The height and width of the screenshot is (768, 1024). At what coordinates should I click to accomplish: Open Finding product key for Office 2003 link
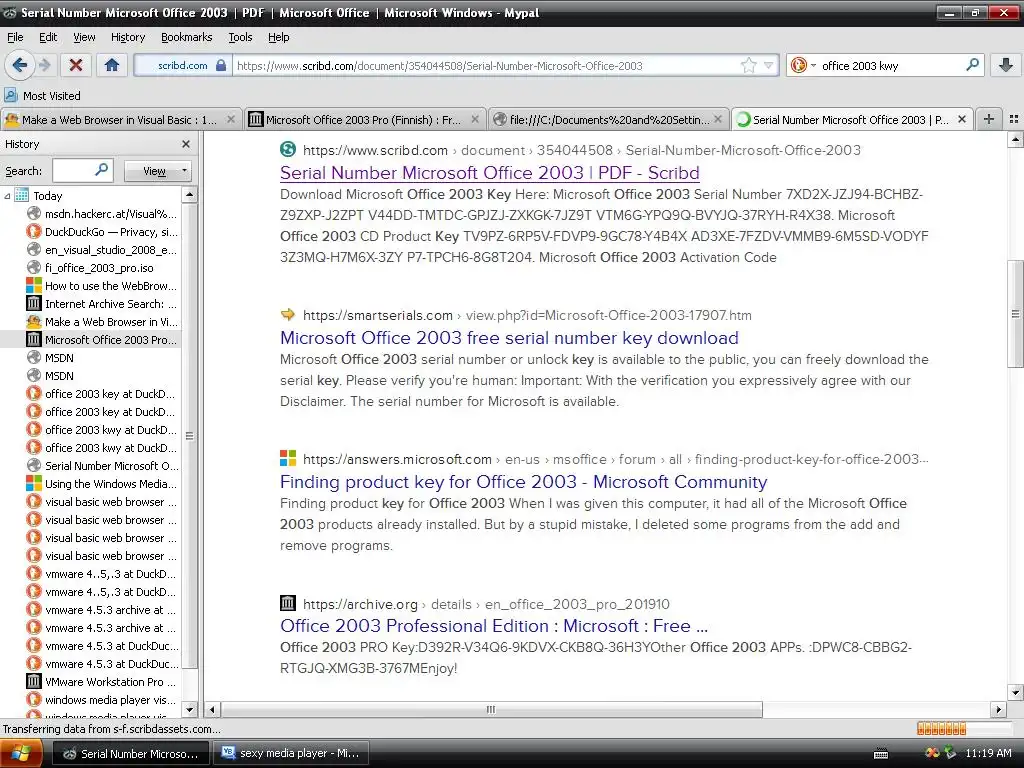coord(524,482)
